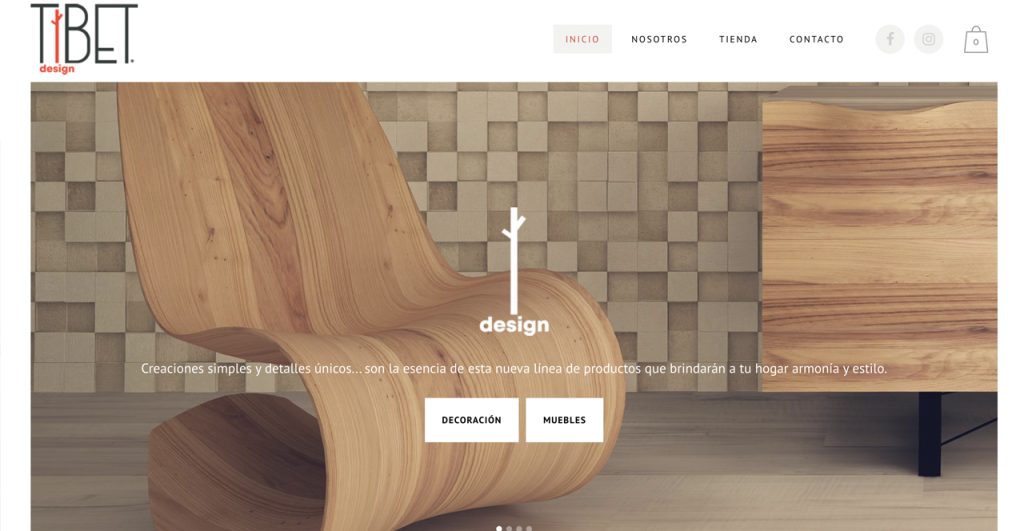Viewport: 1024px width, 531px height.
Task: Switch to the second slide dot
Action: coord(509,528)
